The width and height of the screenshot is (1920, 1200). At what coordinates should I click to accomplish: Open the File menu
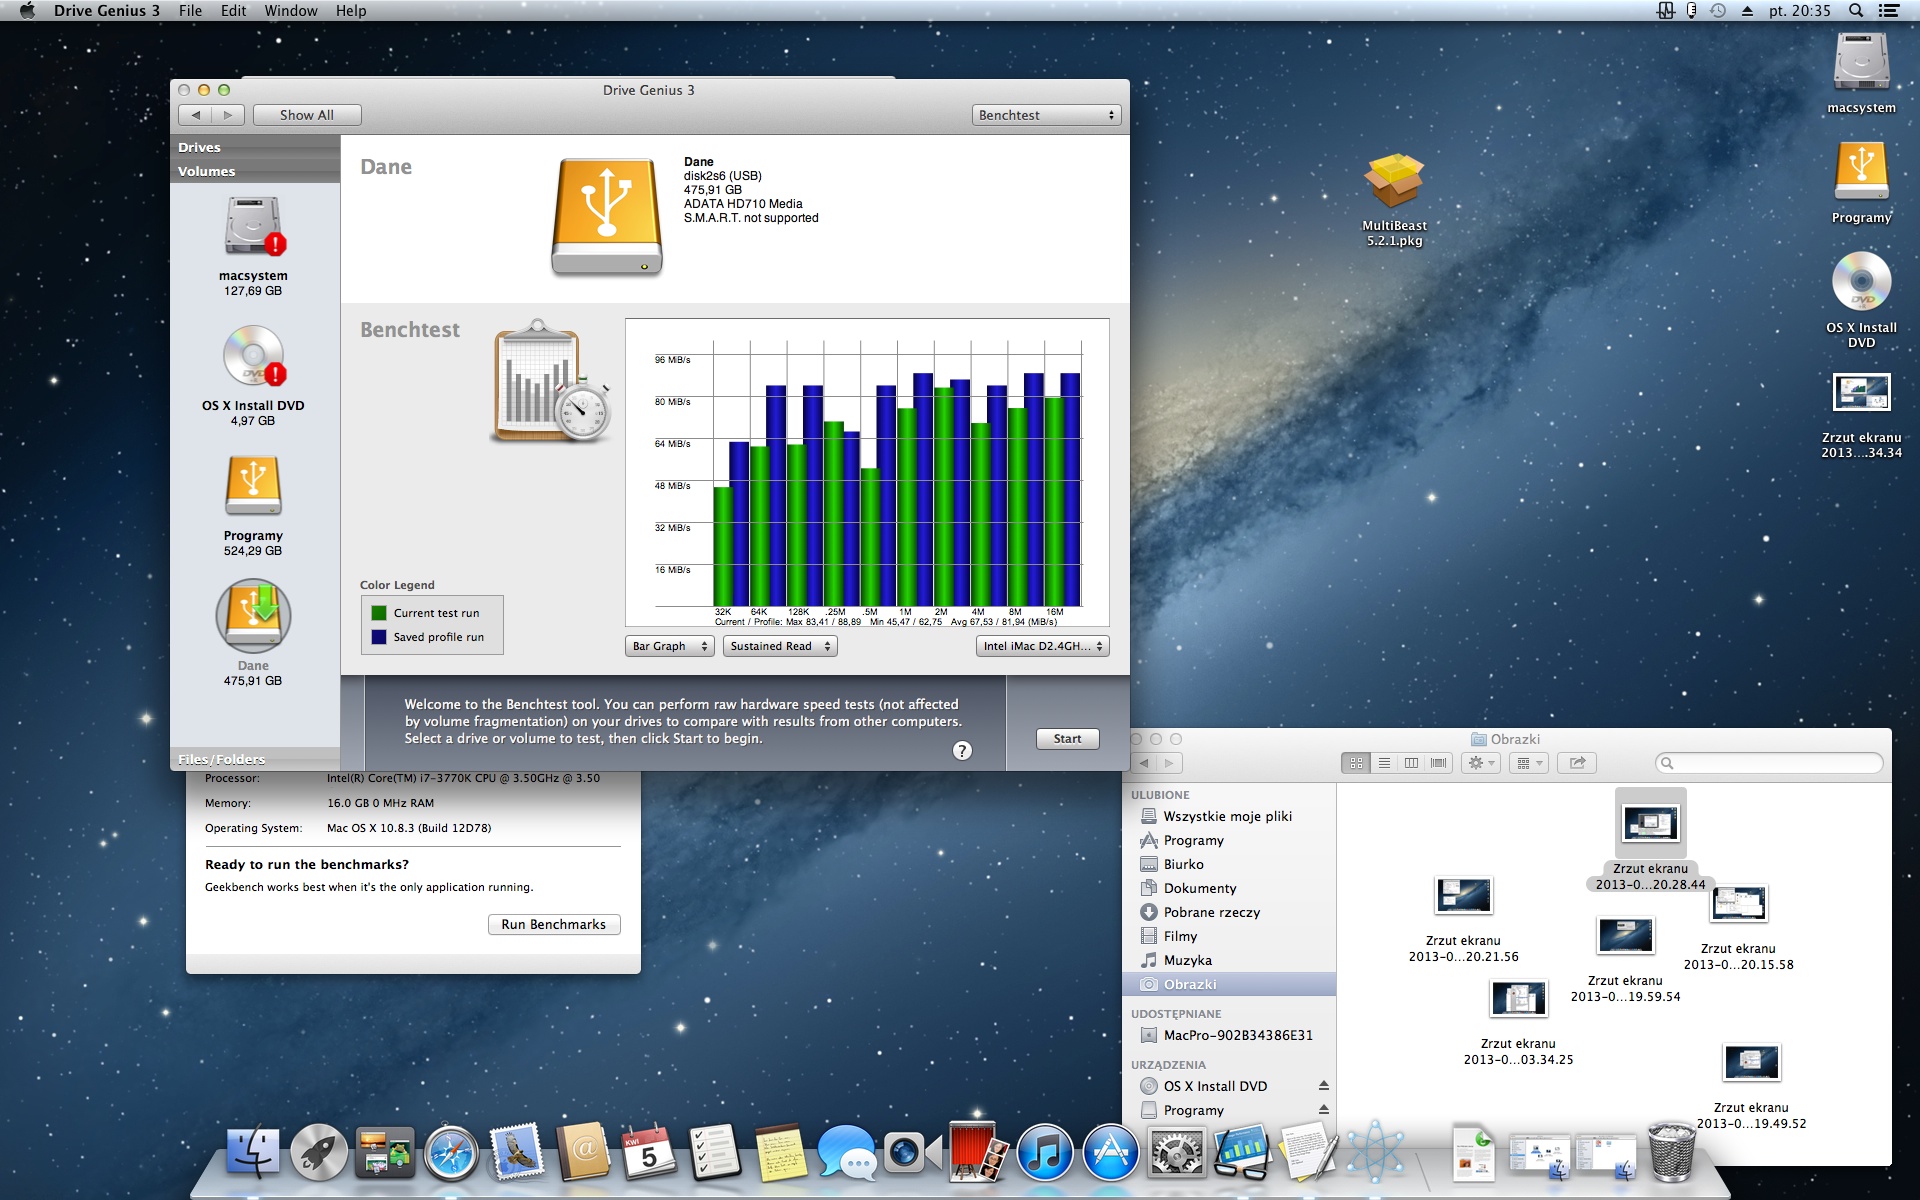pos(190,11)
